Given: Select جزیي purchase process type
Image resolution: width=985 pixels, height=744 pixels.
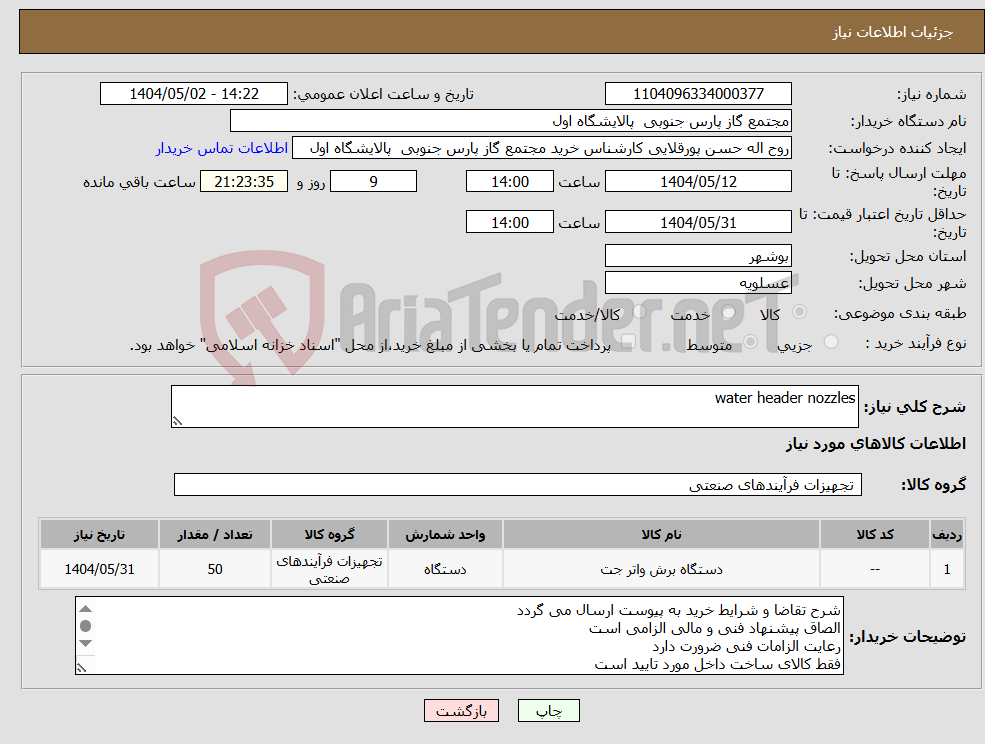Looking at the screenshot, I should pyautogui.click(x=831, y=339).
